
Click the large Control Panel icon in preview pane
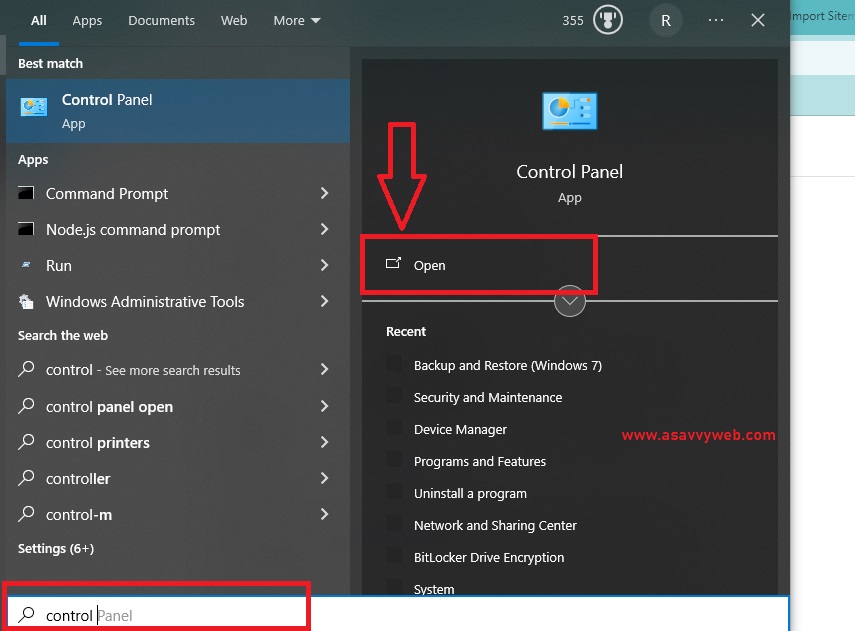point(569,111)
